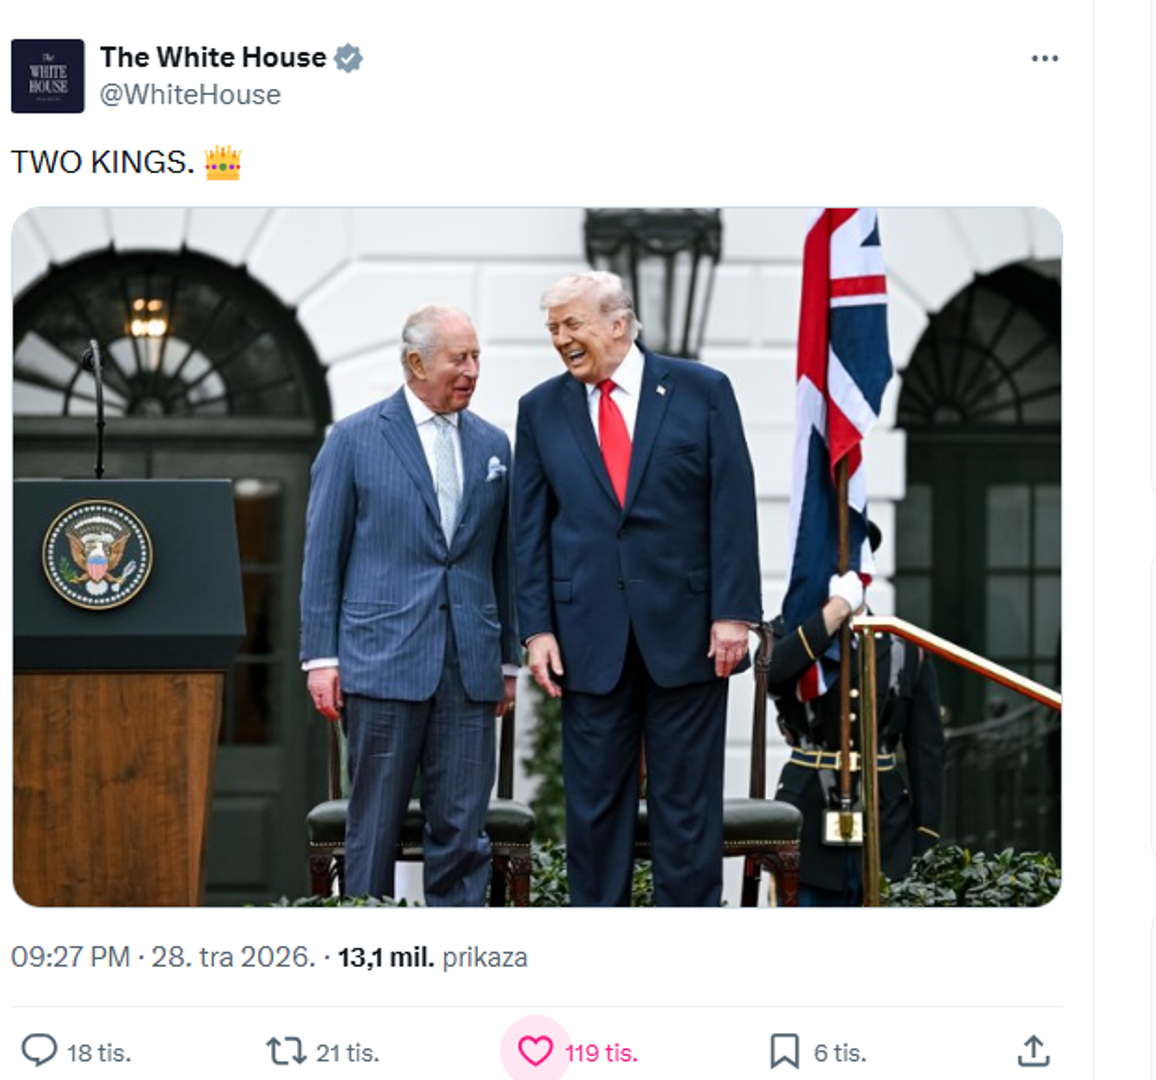1156x1080 pixels.
Task: Open the @WhiteHouse handle link
Action: point(190,95)
